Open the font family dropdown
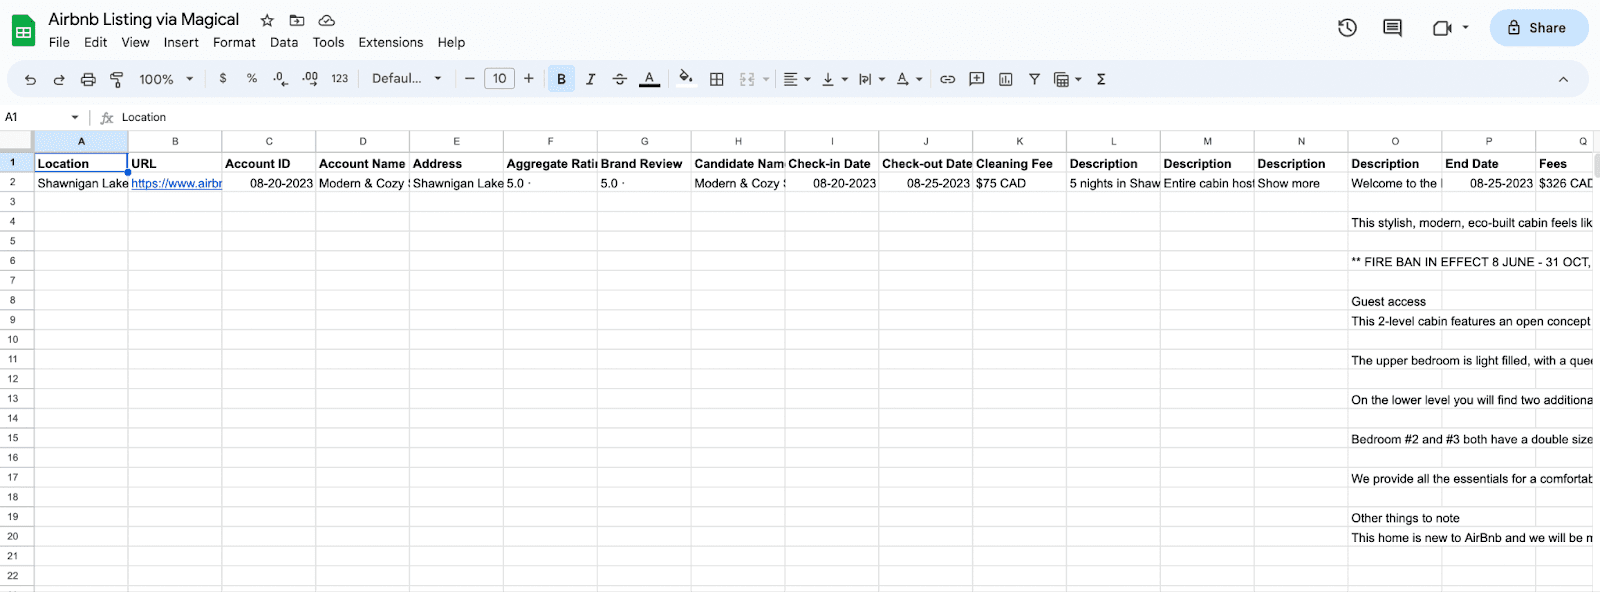1600x592 pixels. pos(407,78)
